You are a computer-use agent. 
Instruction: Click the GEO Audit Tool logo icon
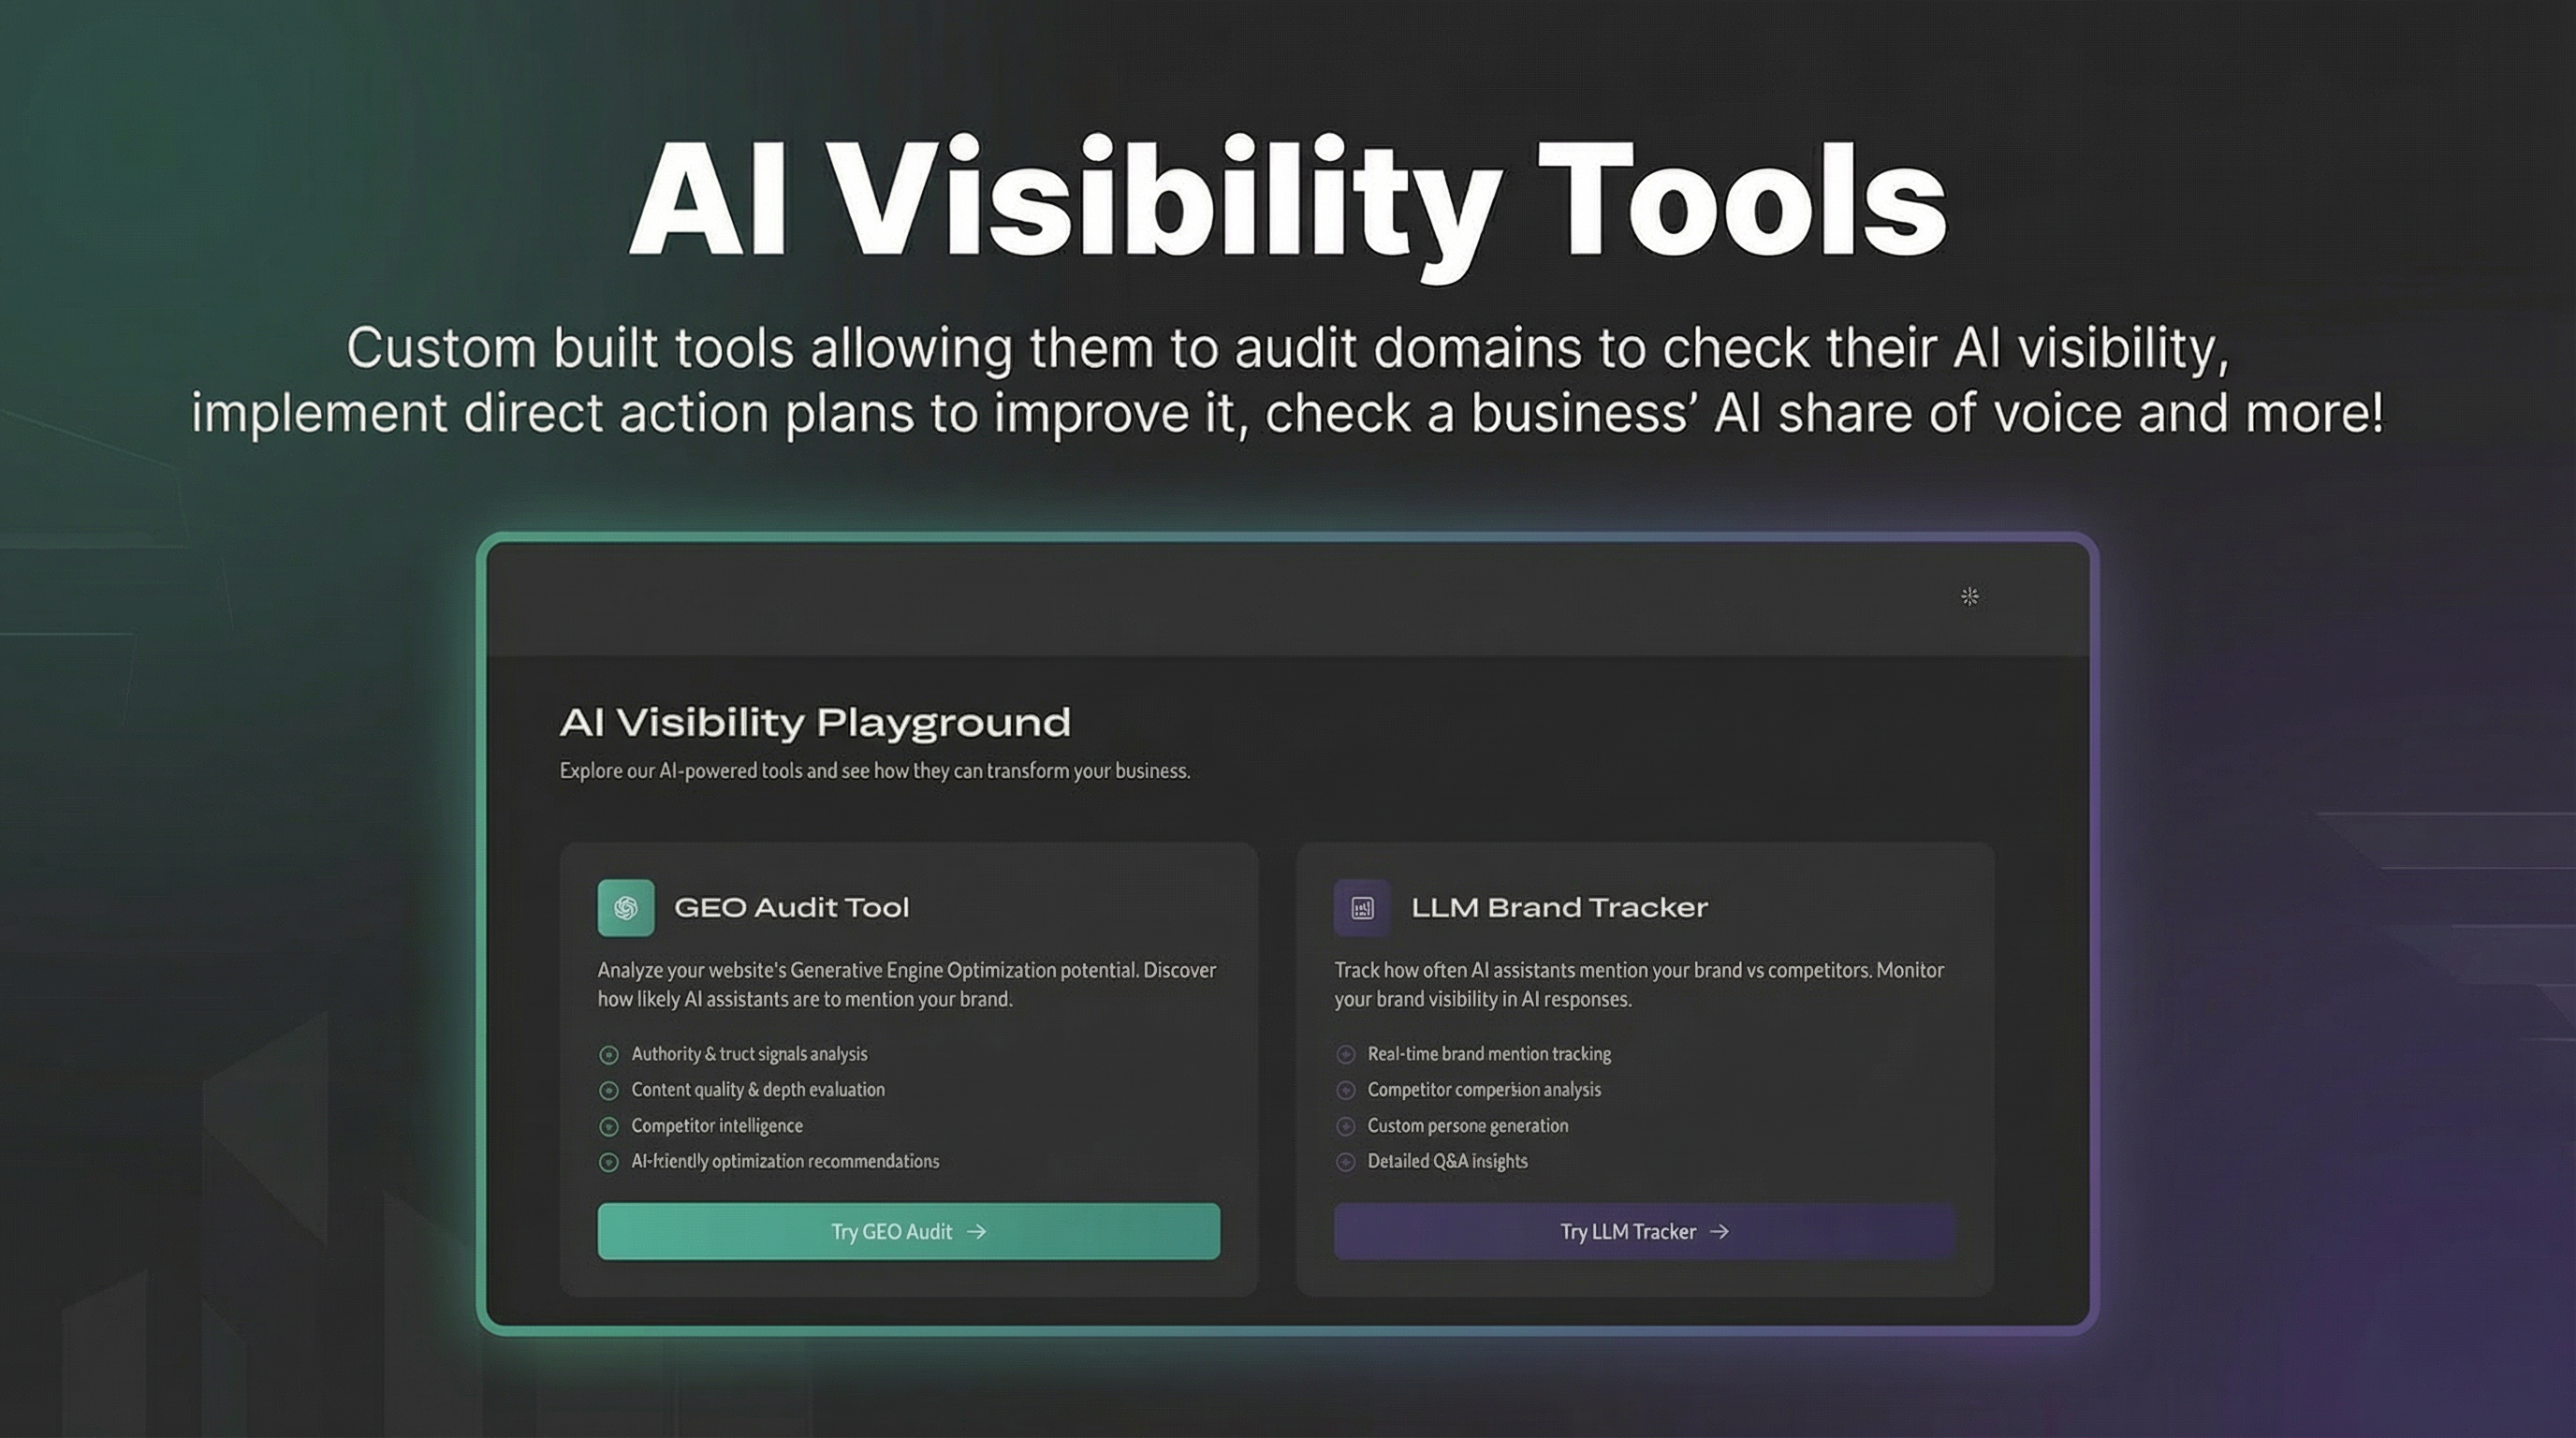click(627, 908)
